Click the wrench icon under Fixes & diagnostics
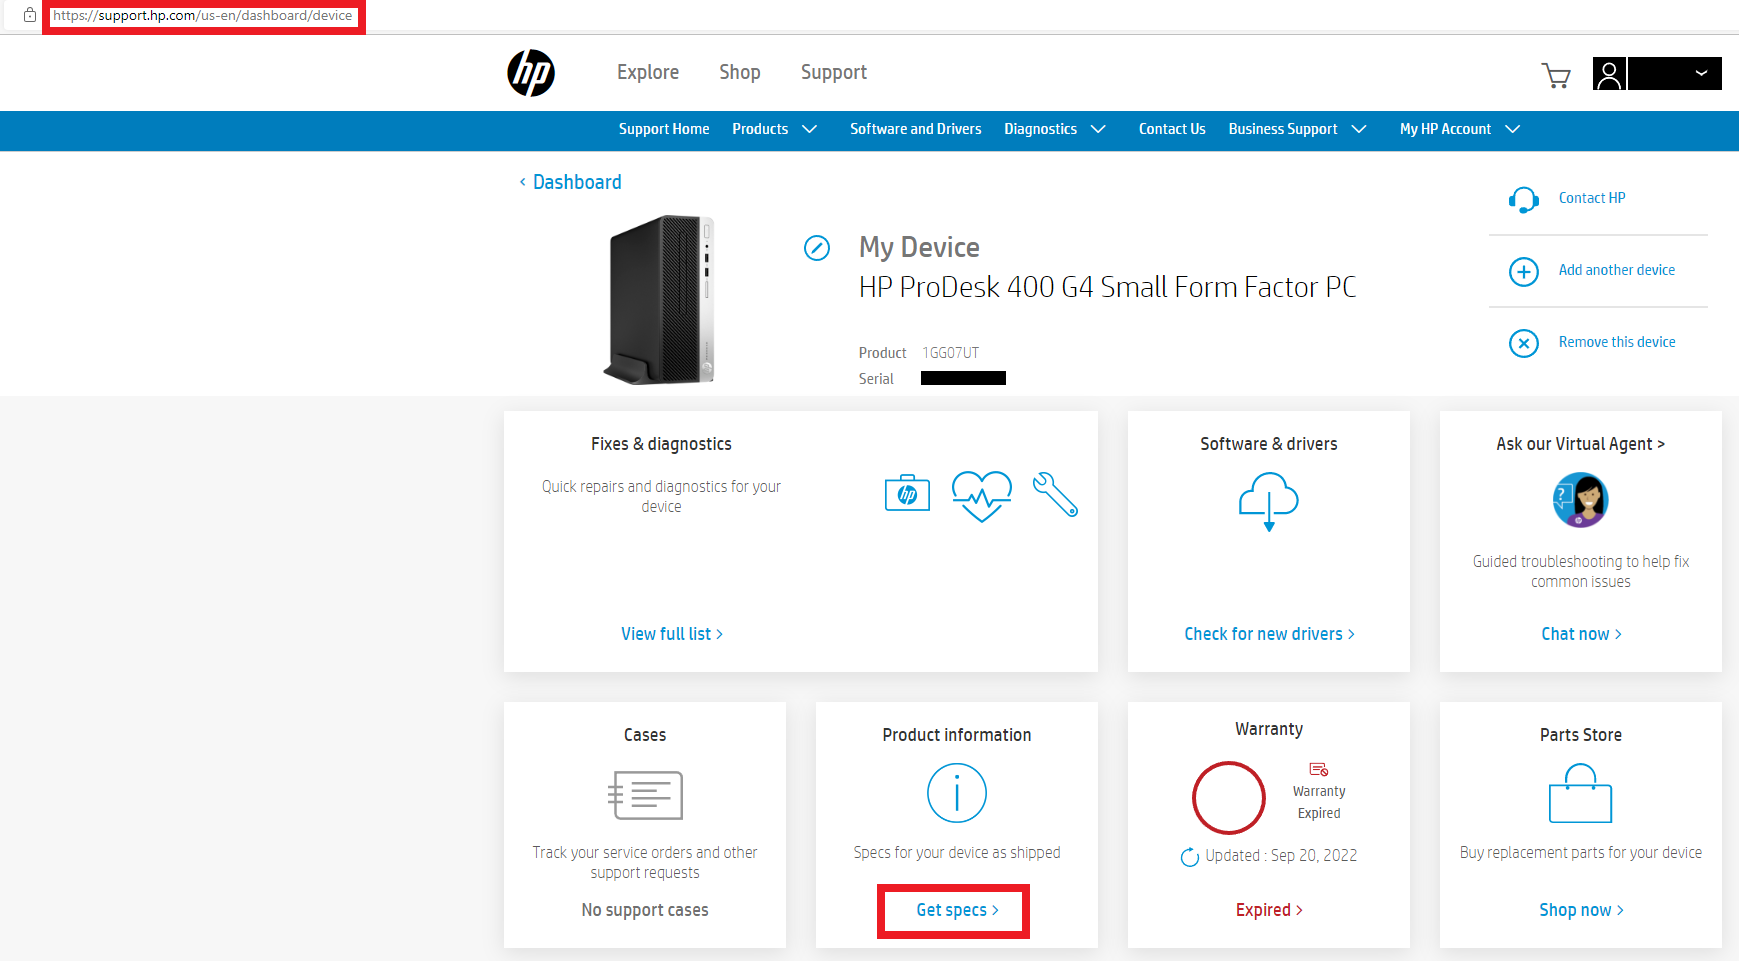 (x=1056, y=494)
